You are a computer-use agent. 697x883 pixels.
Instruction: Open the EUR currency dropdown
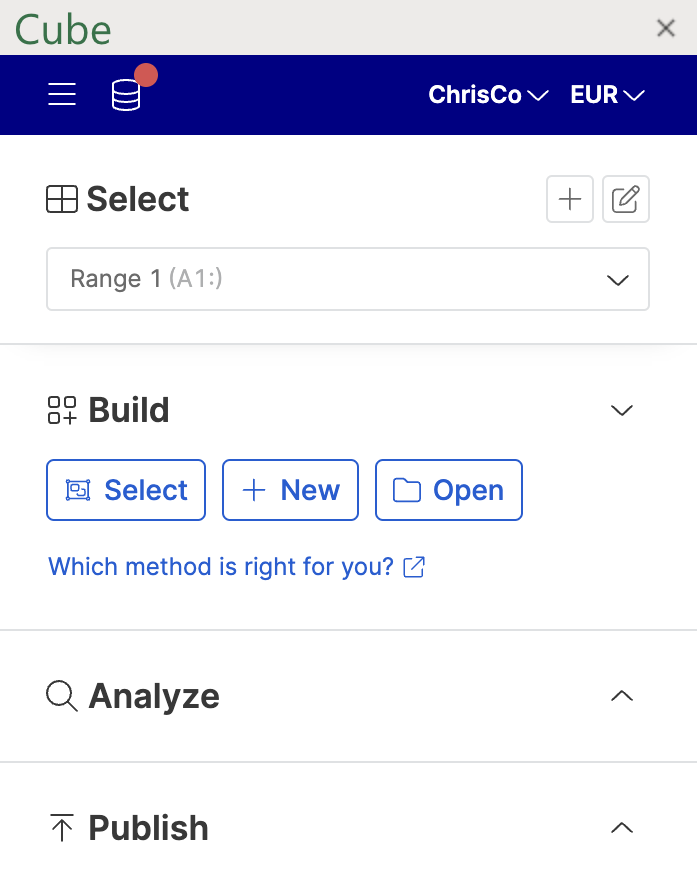click(x=607, y=95)
